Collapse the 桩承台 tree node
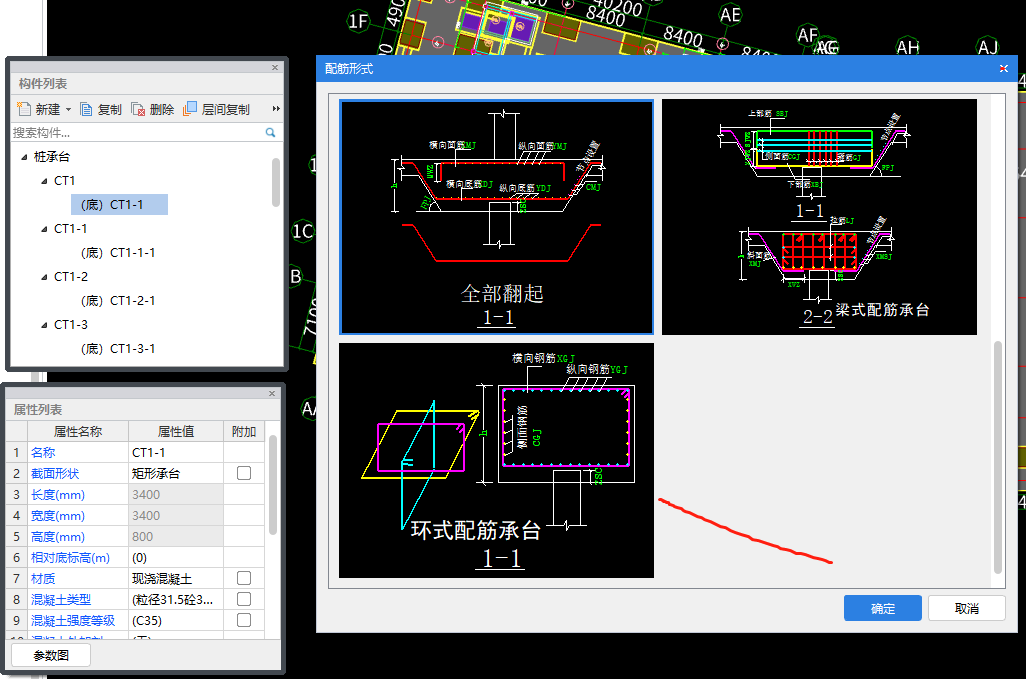This screenshot has width=1026, height=679. (x=24, y=157)
